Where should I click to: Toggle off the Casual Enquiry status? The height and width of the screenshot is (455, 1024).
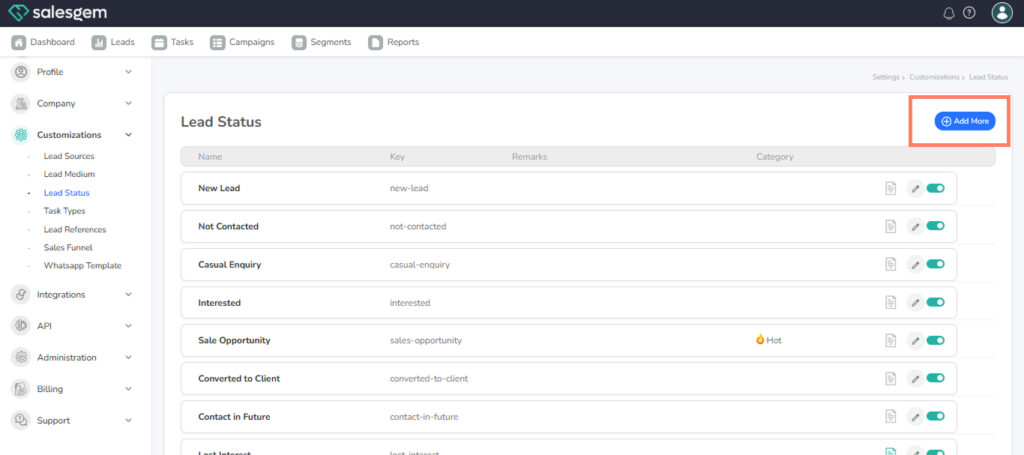tap(936, 264)
